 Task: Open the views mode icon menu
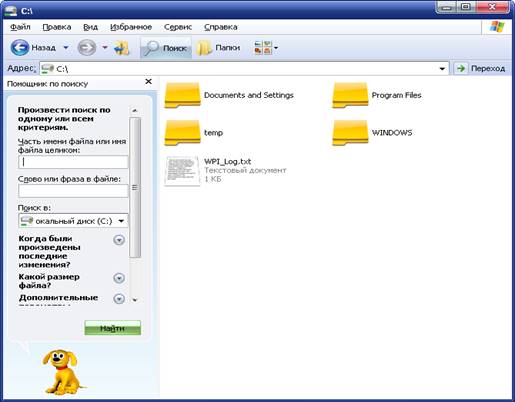266,48
